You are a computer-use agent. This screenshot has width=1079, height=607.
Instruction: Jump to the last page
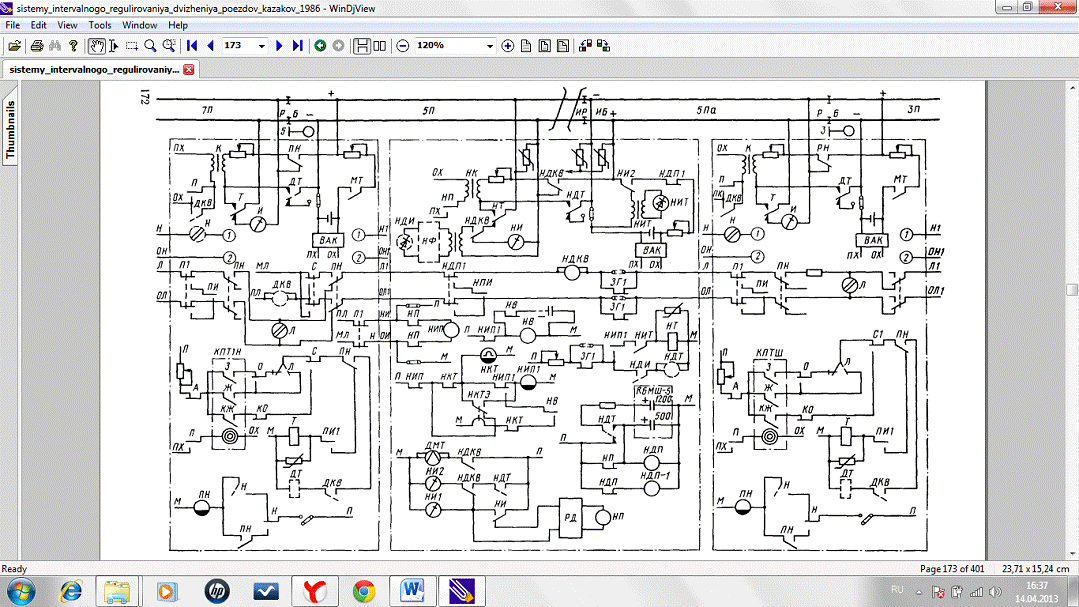(x=297, y=46)
